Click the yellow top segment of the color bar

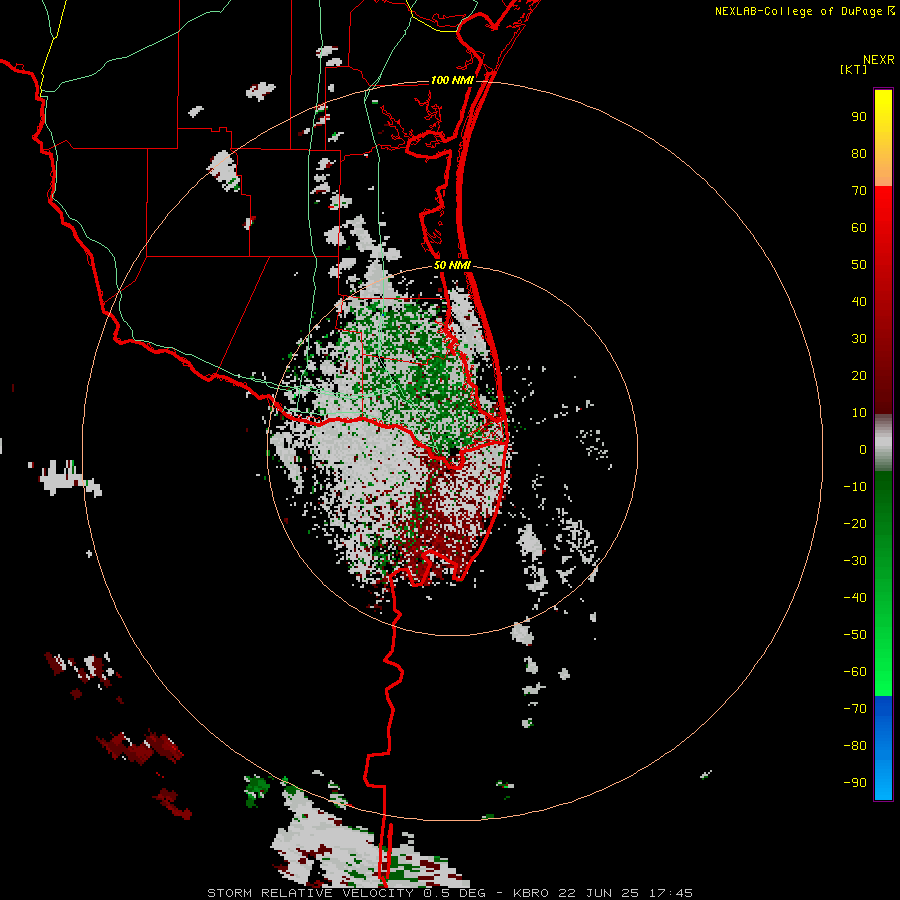point(883,138)
